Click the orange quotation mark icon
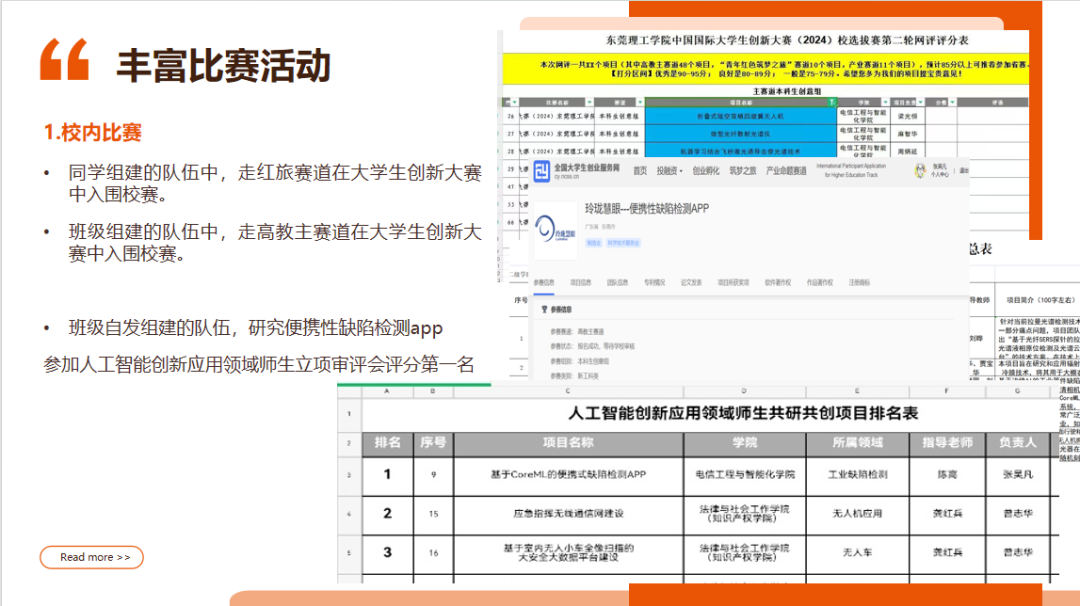 65,61
